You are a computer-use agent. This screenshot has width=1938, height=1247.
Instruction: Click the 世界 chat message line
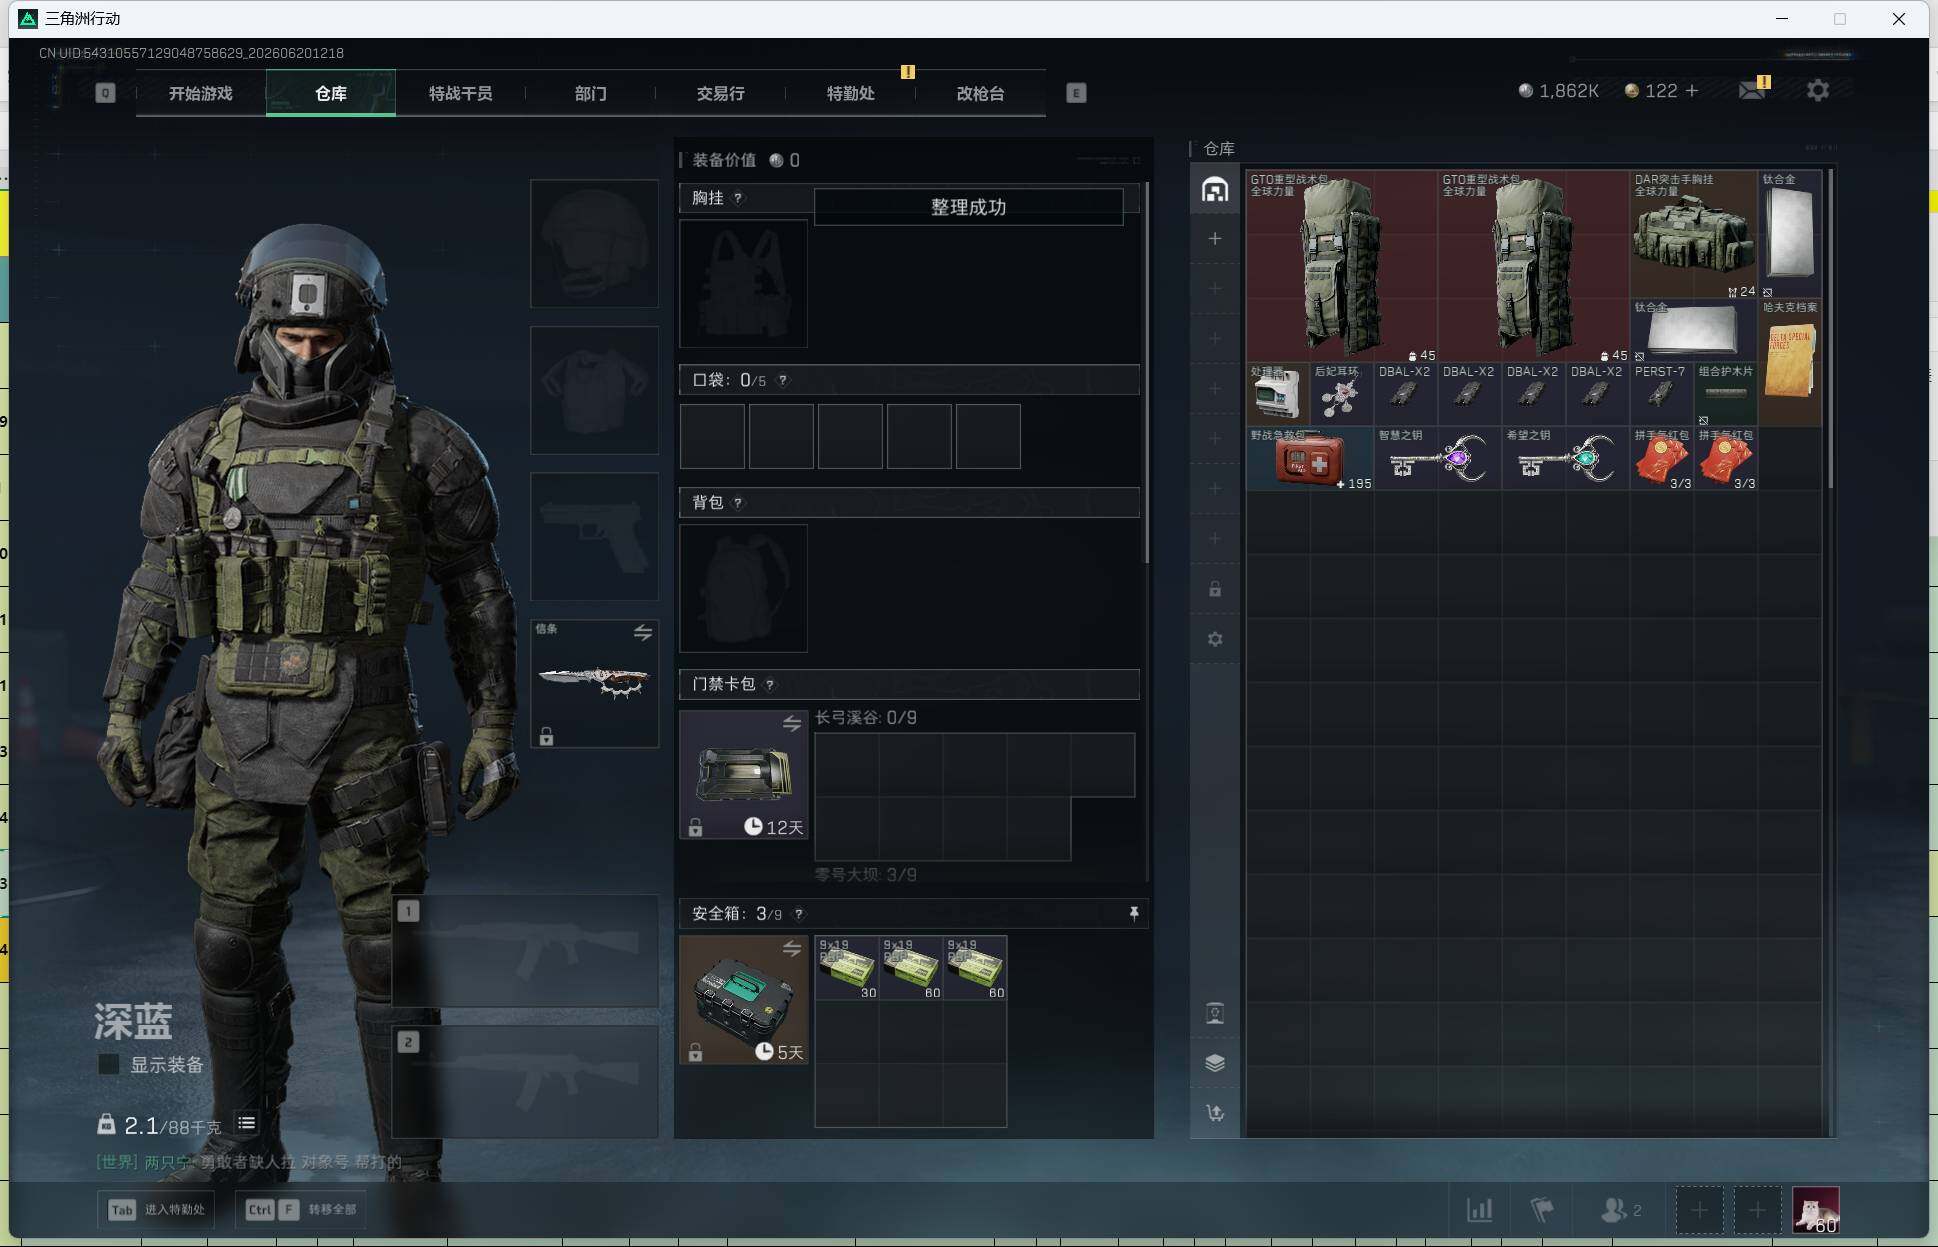[x=249, y=1162]
